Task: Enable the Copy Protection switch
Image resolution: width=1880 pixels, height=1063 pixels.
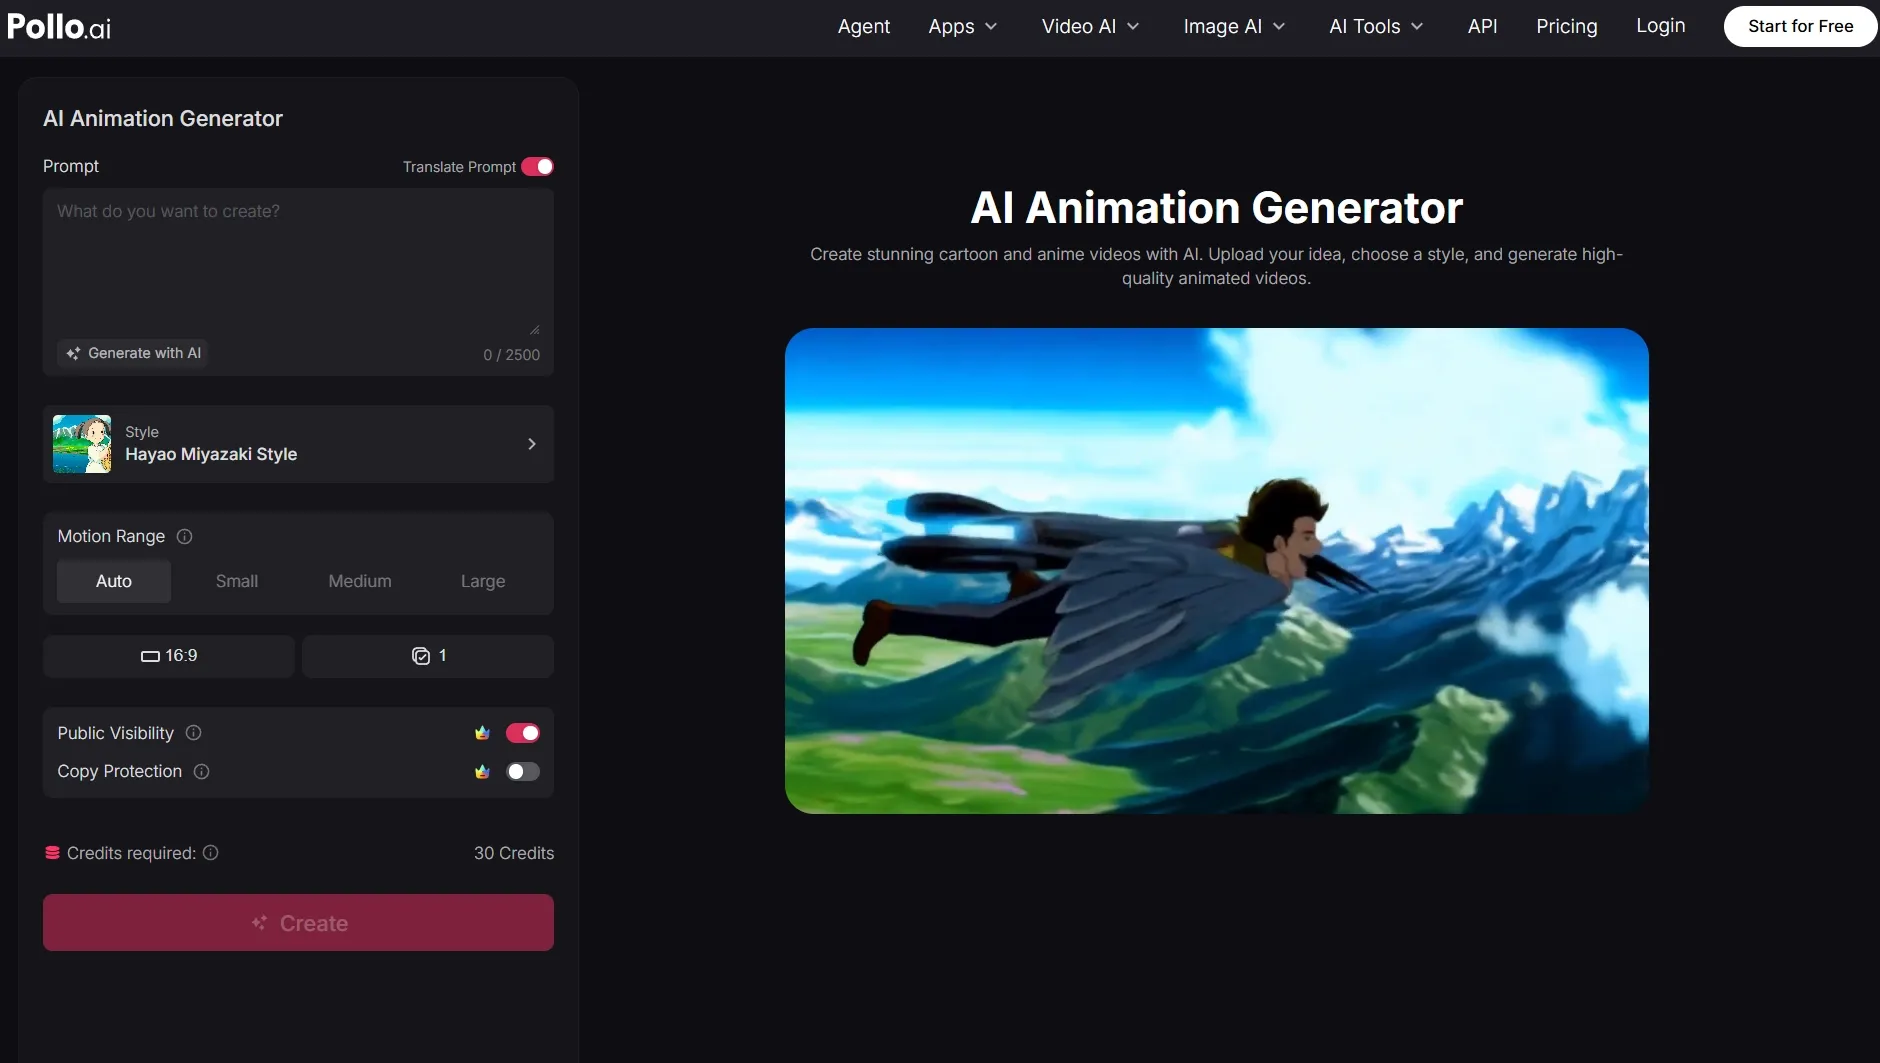Action: [x=522, y=772]
